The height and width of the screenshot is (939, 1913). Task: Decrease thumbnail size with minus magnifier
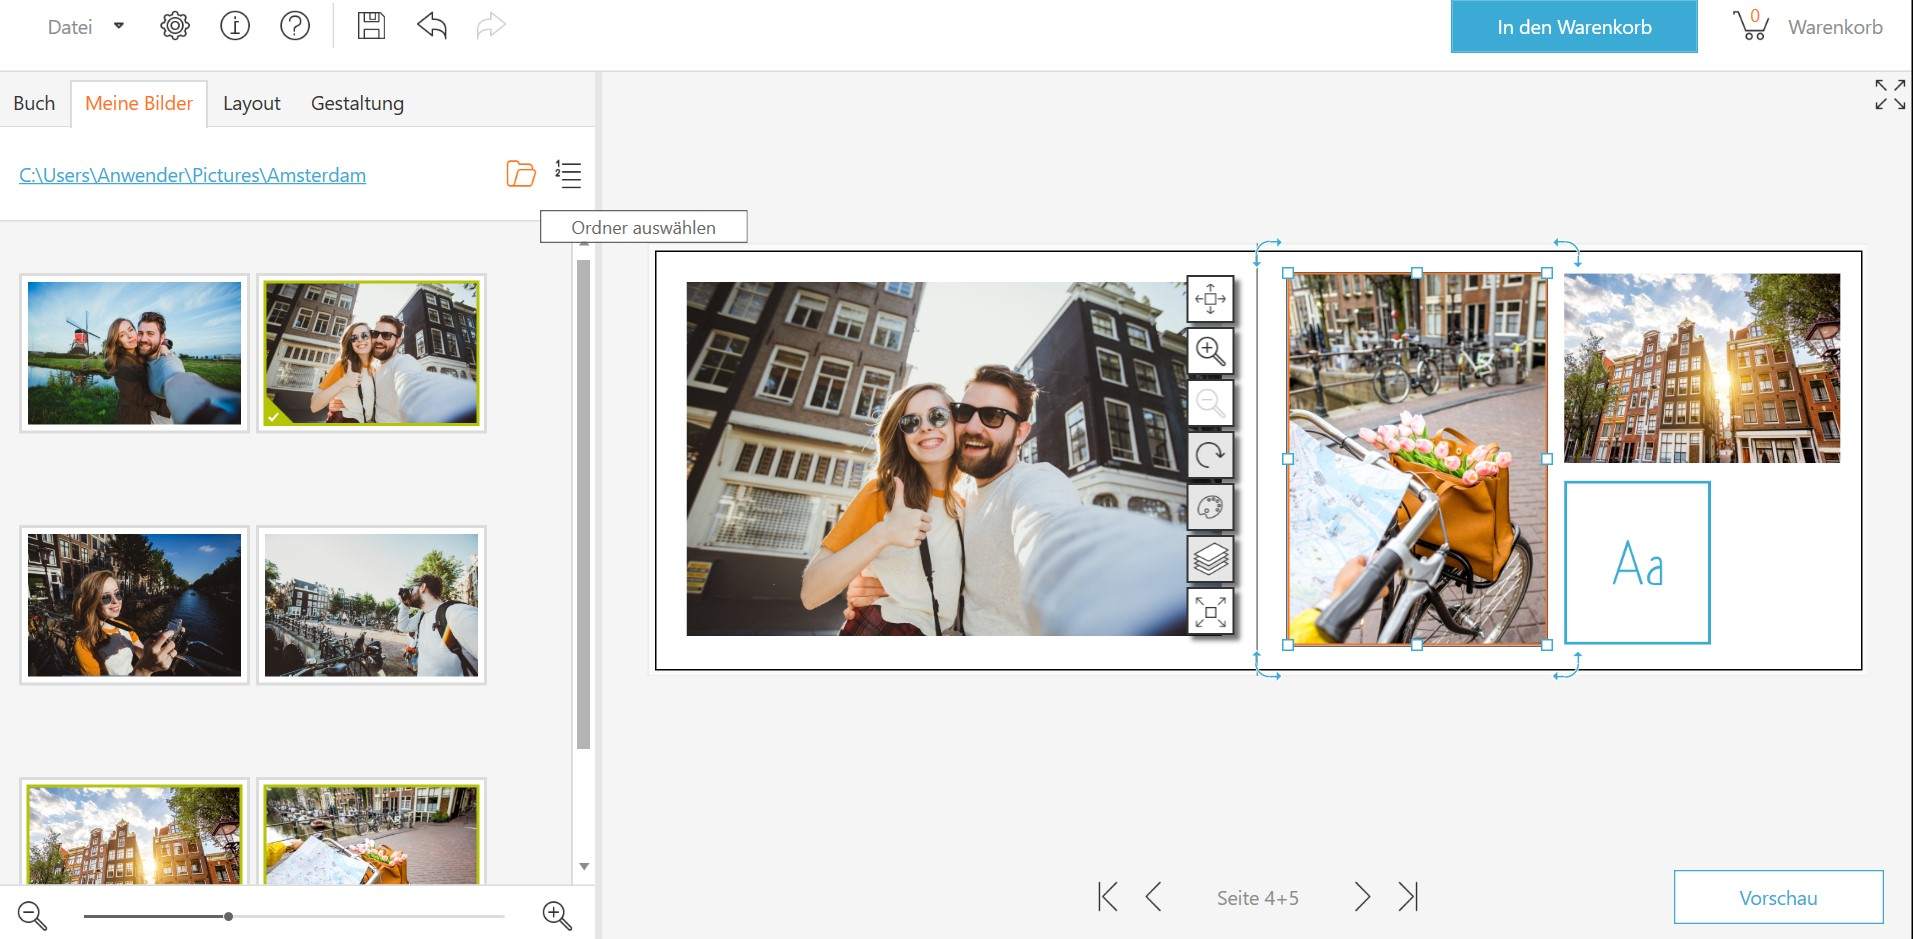[x=32, y=915]
